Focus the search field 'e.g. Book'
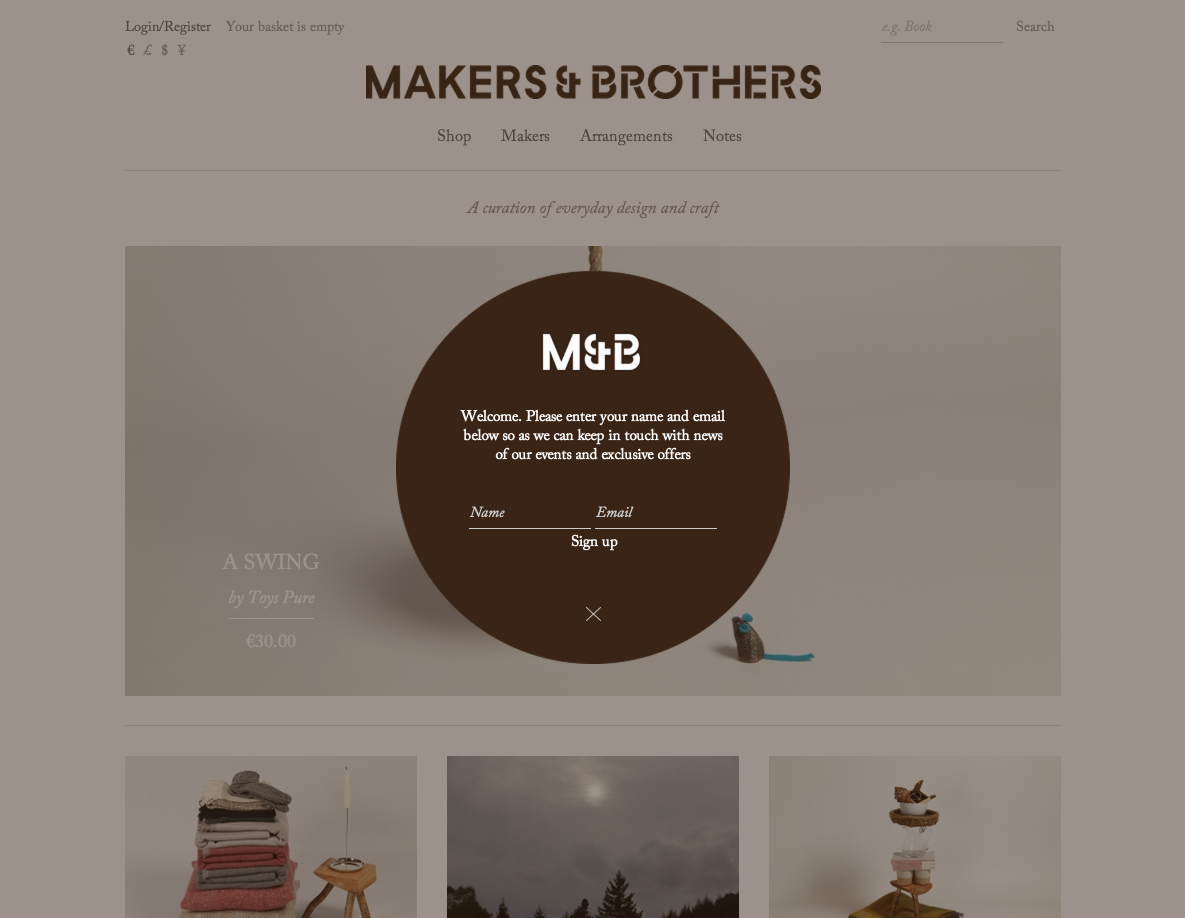The width and height of the screenshot is (1185, 918). pyautogui.click(x=942, y=28)
